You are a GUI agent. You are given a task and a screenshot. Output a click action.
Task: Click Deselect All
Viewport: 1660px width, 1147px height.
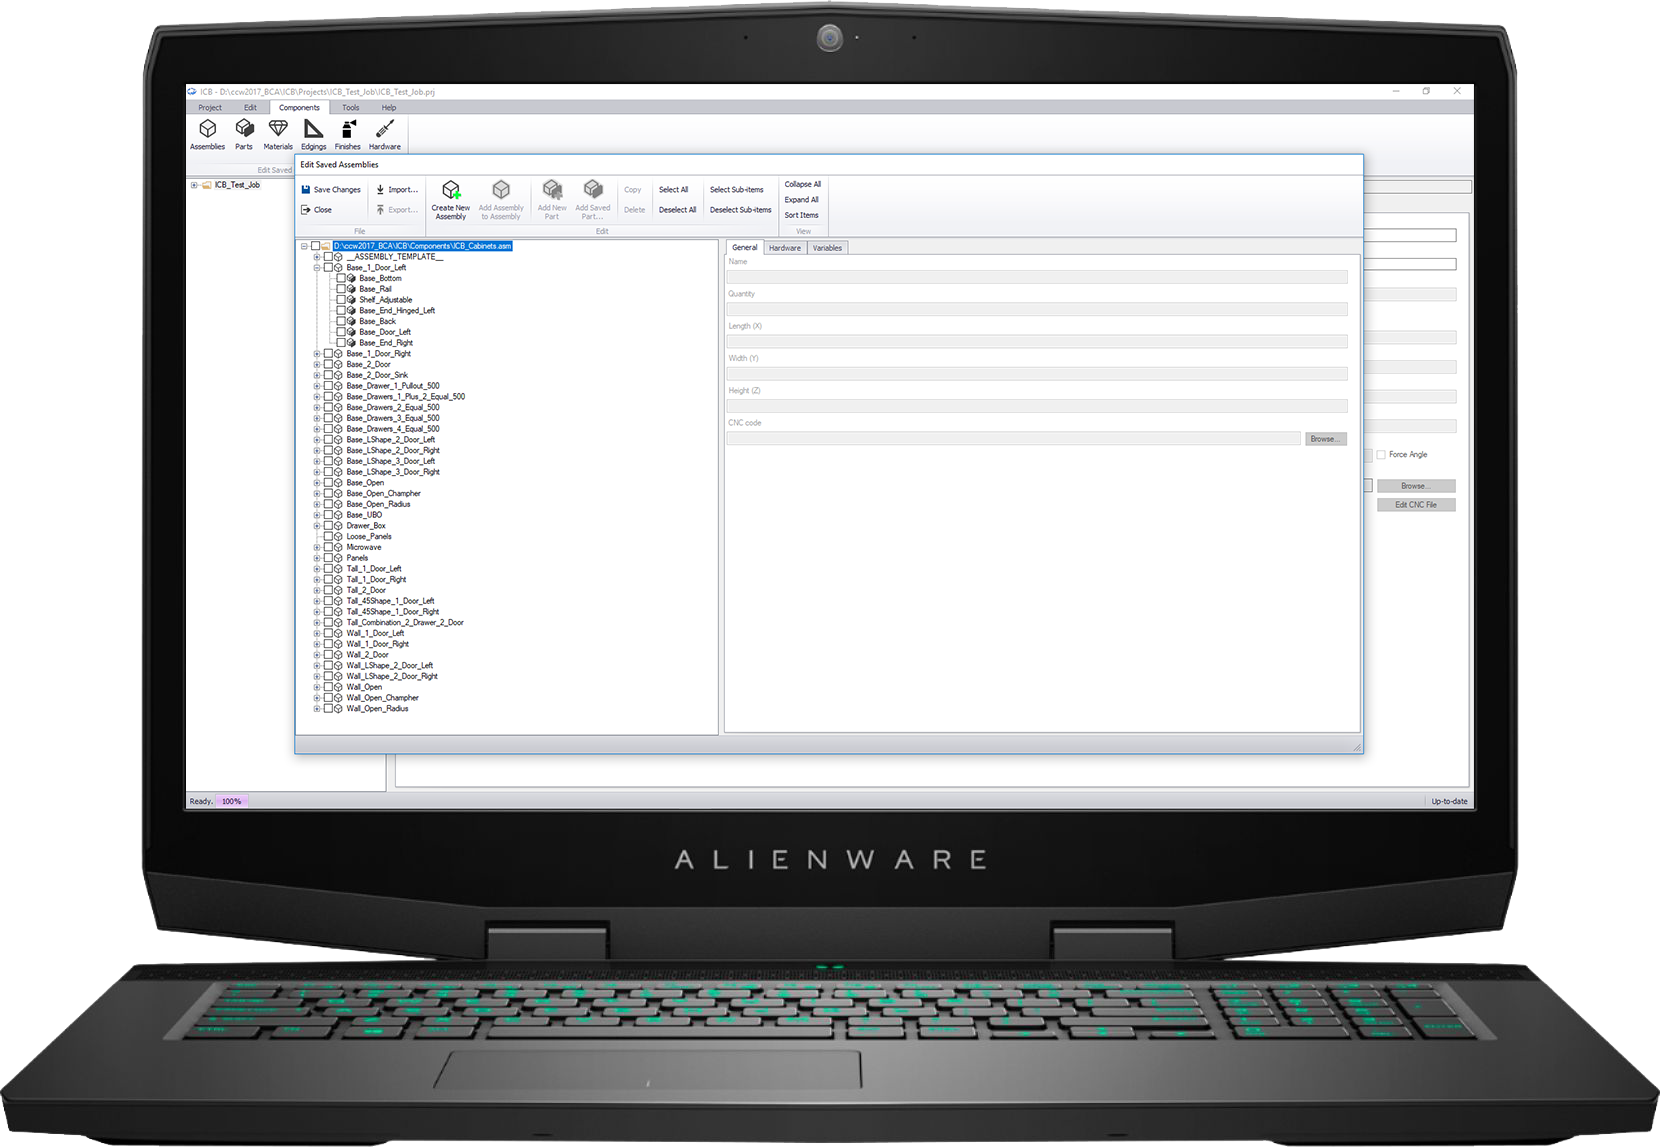677,210
